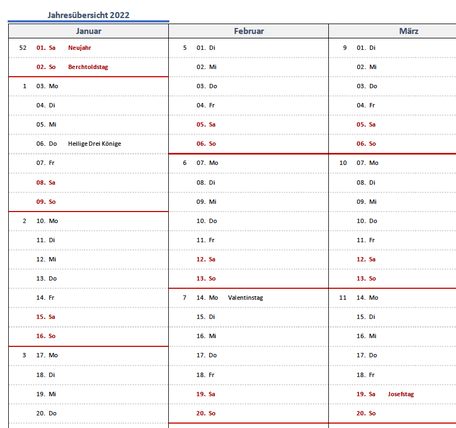Select 09. So in Januar

point(46,202)
